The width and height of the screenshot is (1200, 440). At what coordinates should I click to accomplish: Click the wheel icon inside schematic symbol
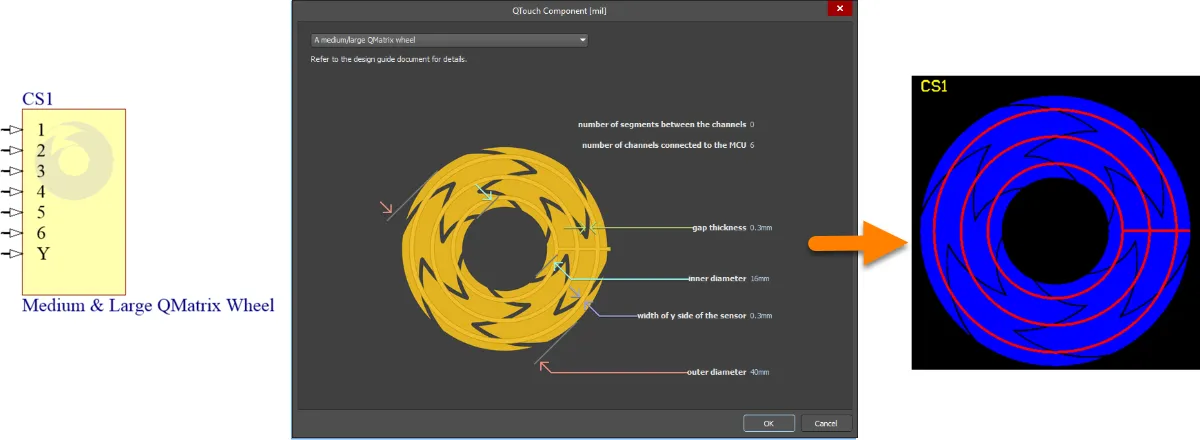coord(77,160)
